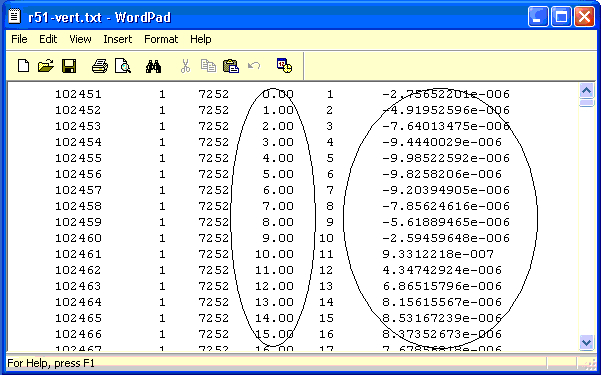Click on value 102454

pos(78,142)
